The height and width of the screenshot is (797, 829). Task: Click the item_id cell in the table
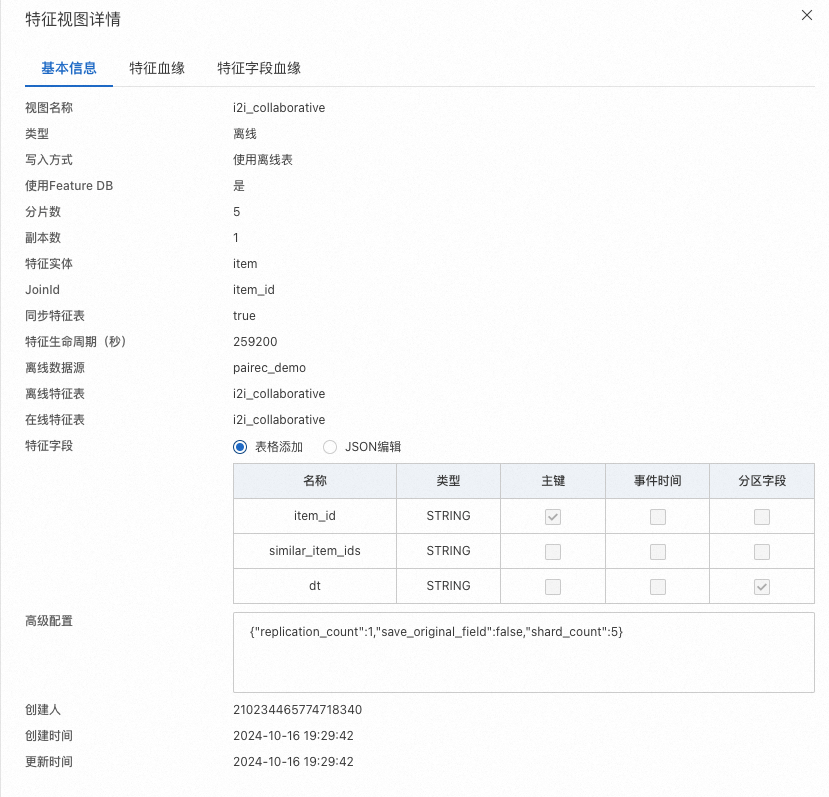pyautogui.click(x=314, y=516)
